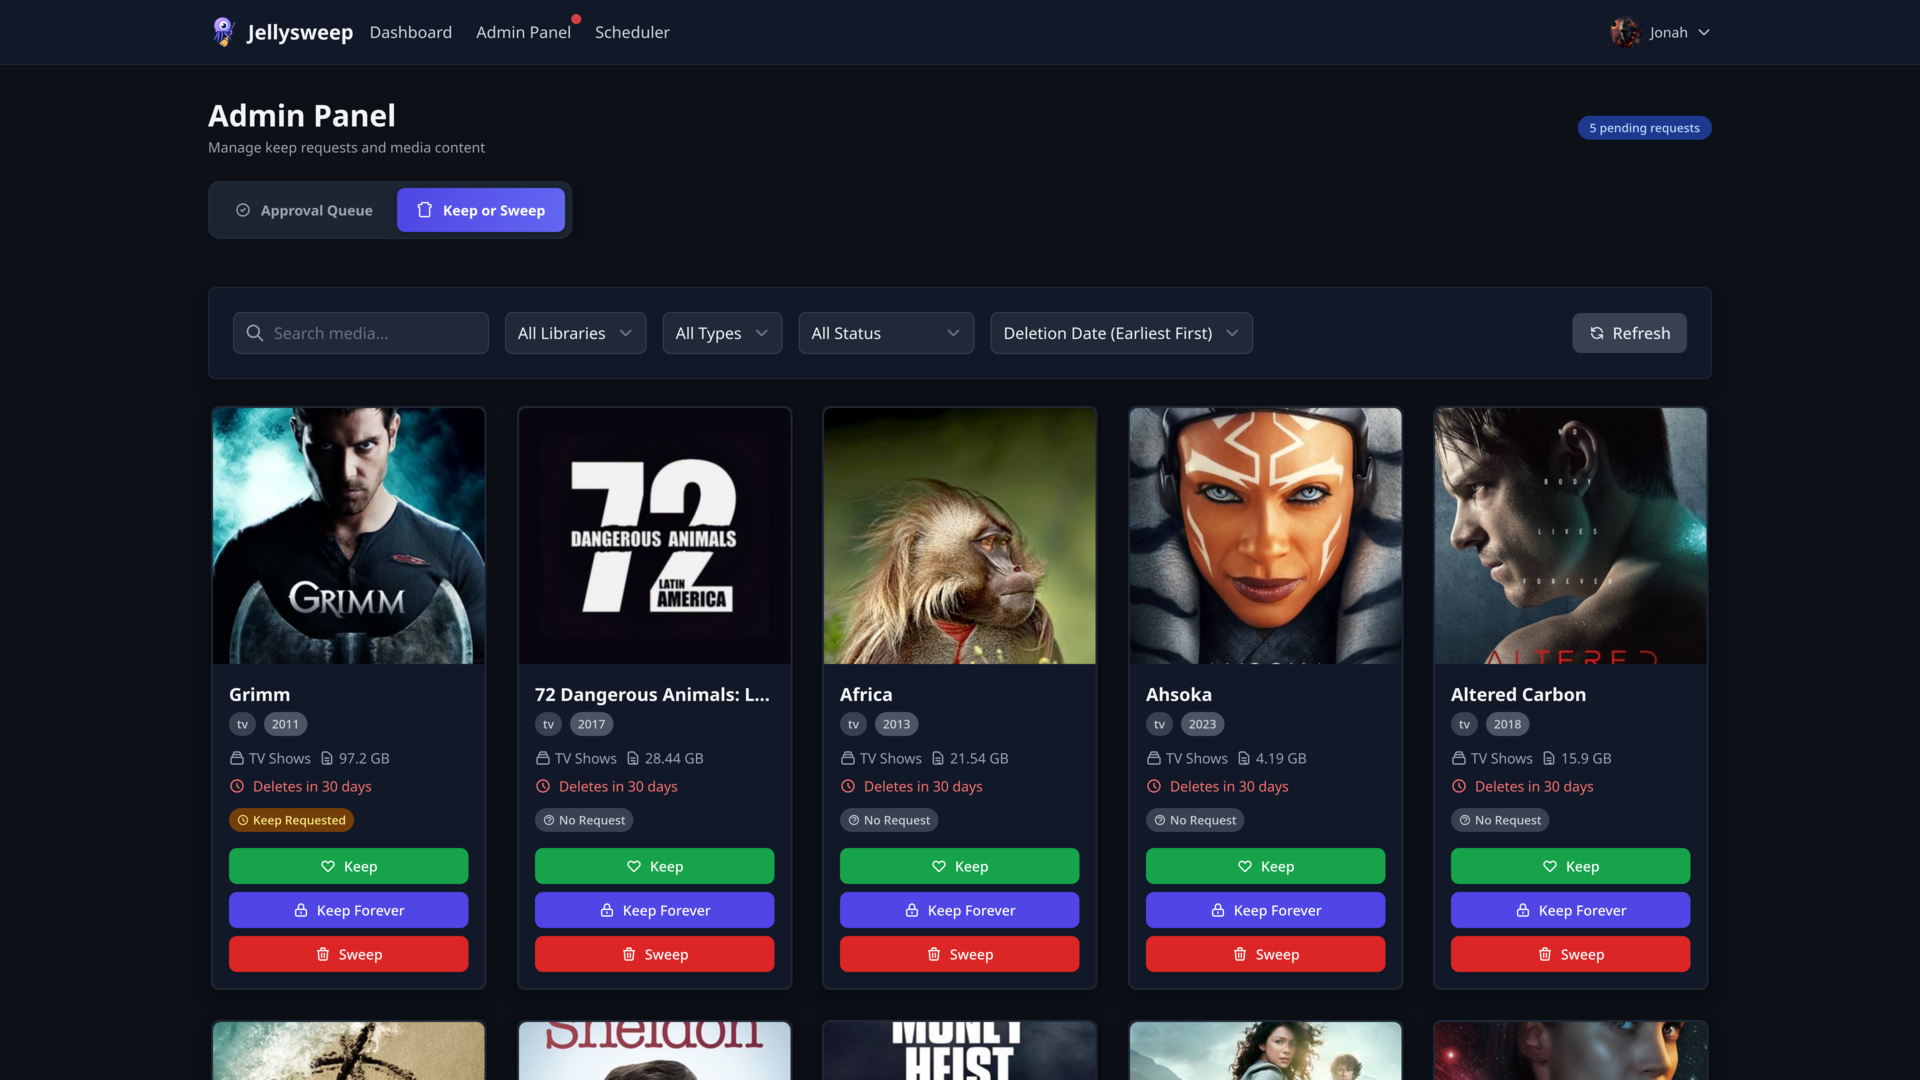Open the All Libraries dropdown

575,333
